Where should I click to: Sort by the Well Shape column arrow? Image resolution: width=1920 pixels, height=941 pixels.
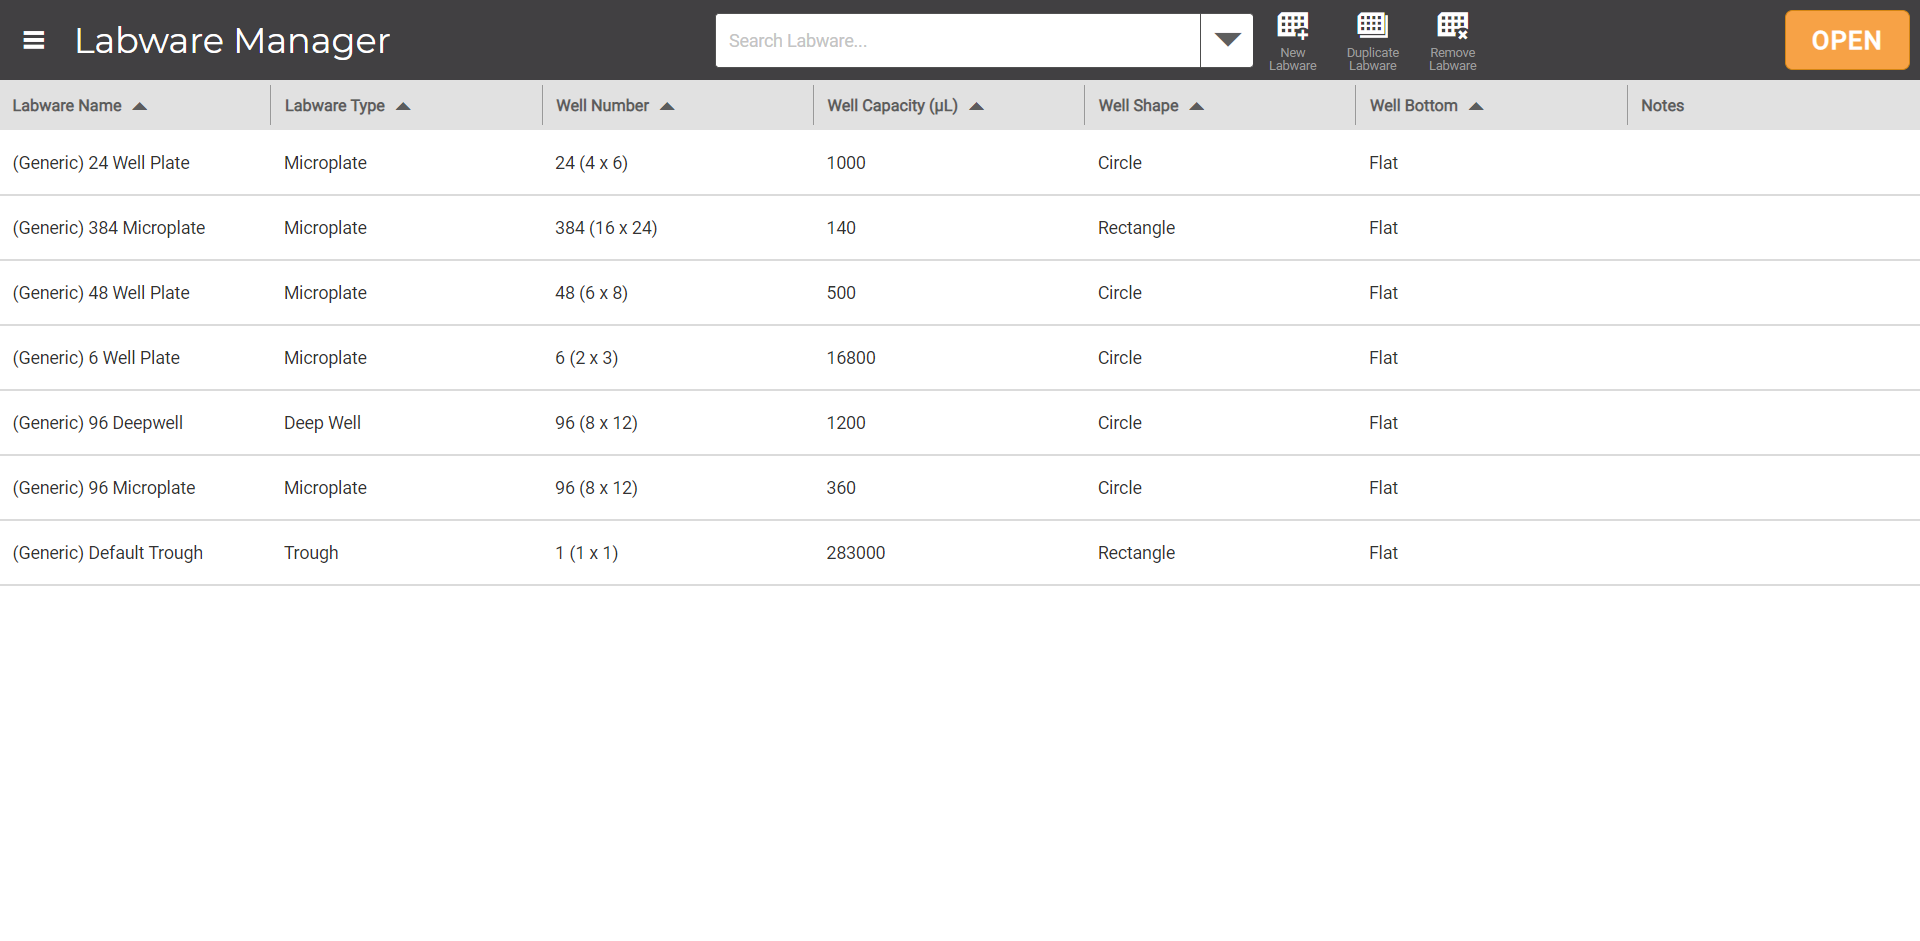(x=1197, y=105)
